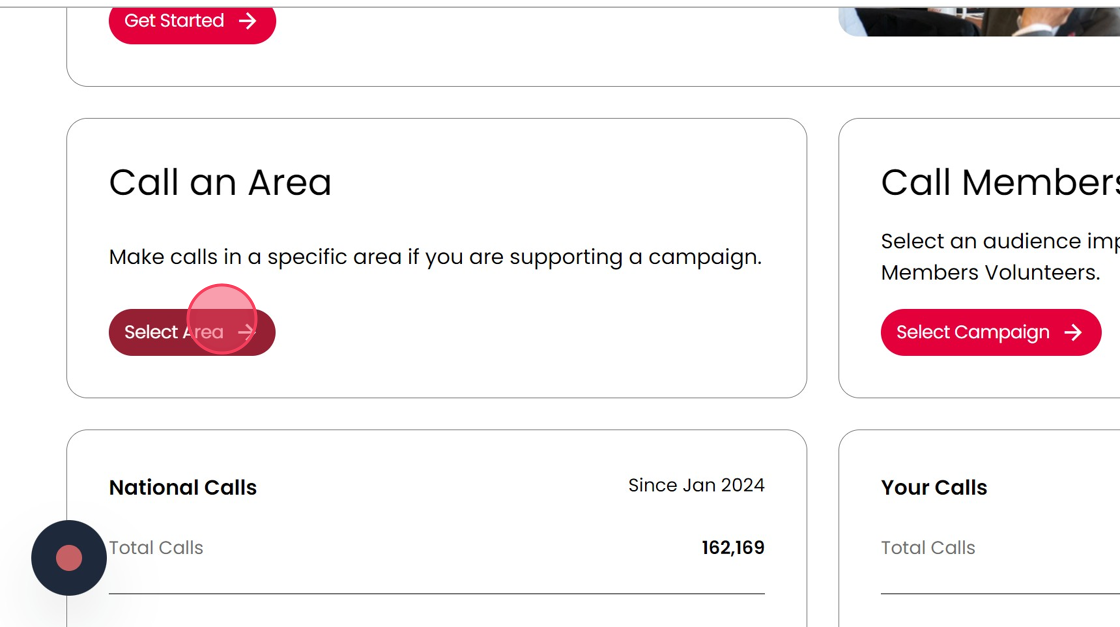Click the 162,169 total calls figure
This screenshot has width=1120, height=627.
733,548
